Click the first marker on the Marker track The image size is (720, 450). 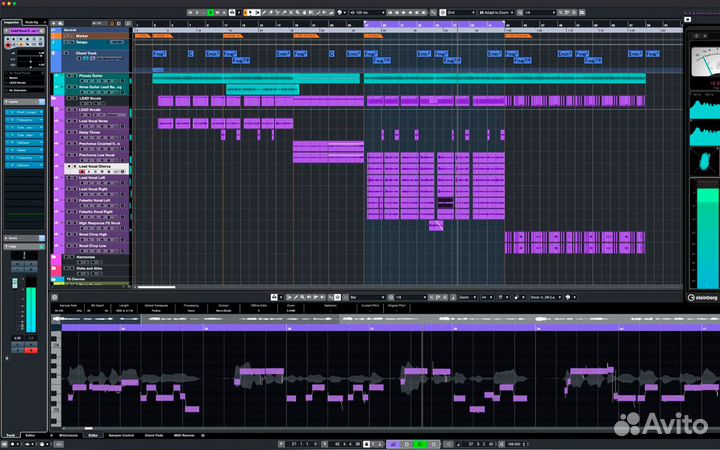142,36
